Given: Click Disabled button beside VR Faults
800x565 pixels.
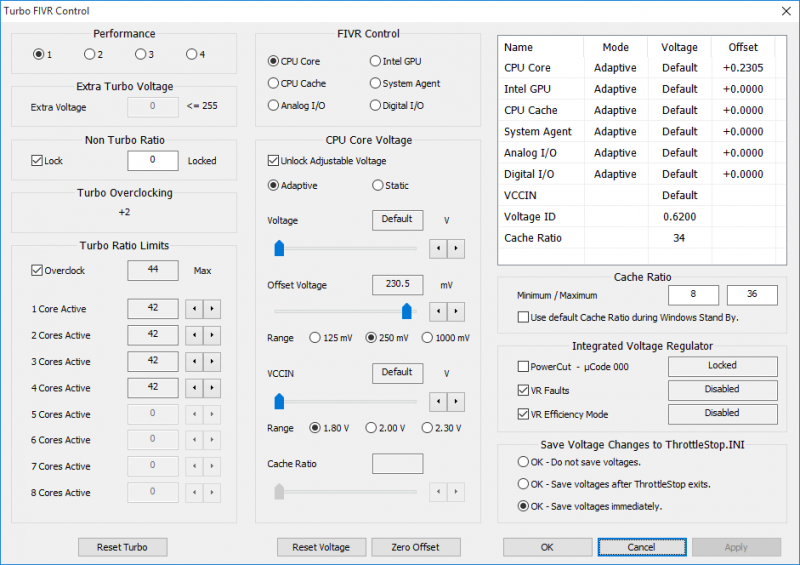Looking at the screenshot, I should click(x=723, y=390).
